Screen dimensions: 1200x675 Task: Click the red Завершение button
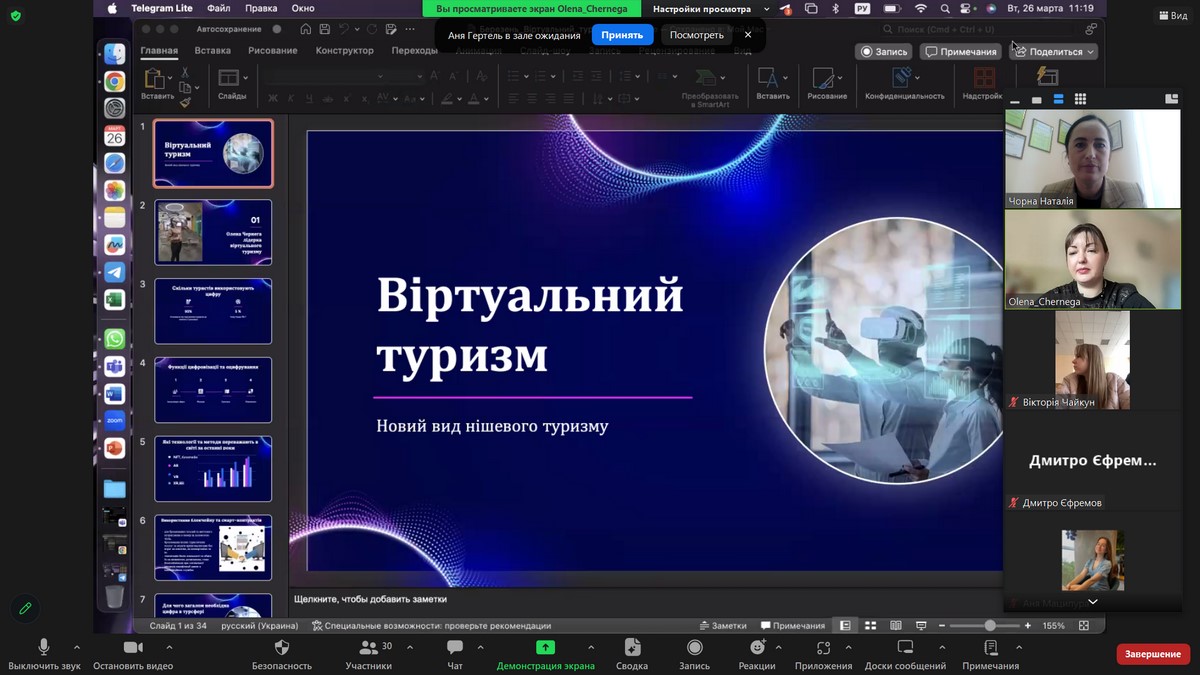point(1153,654)
